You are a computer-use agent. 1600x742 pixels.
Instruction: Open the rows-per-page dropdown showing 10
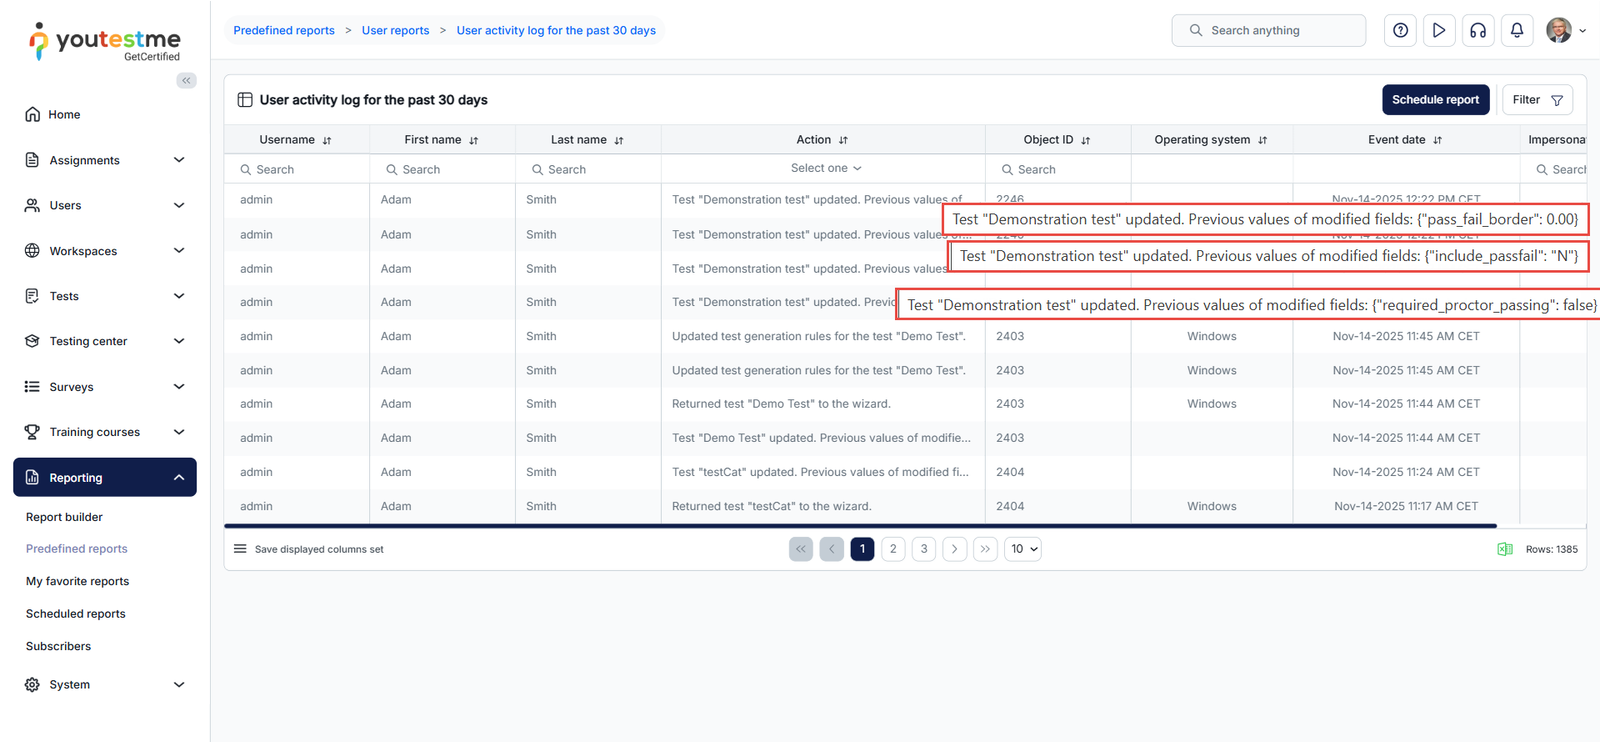tap(1023, 549)
